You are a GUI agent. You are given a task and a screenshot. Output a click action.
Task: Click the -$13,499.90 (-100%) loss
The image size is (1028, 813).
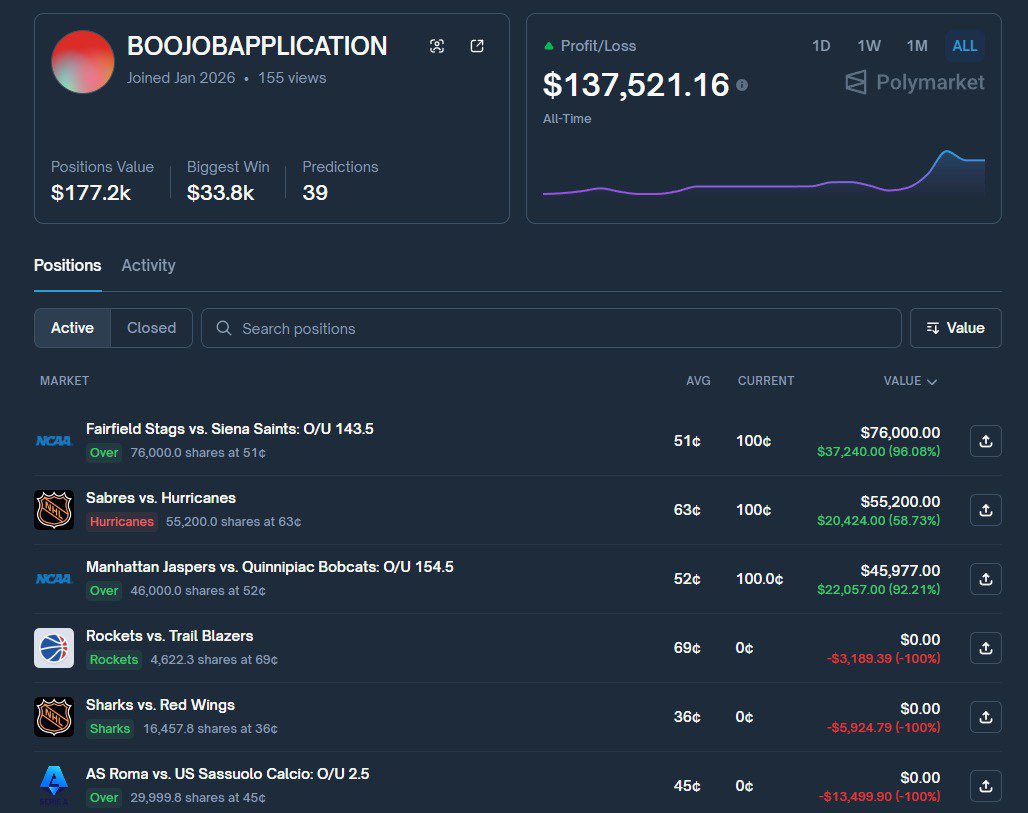(879, 797)
